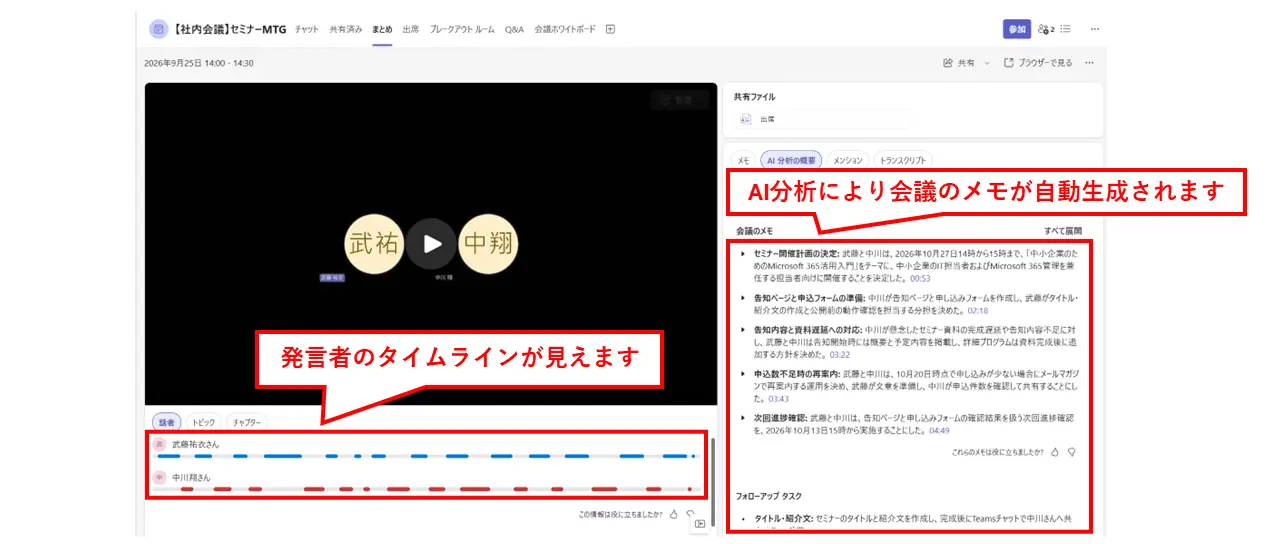Jump to timestamp 02:18
The image size is (1280, 544).
point(978,310)
